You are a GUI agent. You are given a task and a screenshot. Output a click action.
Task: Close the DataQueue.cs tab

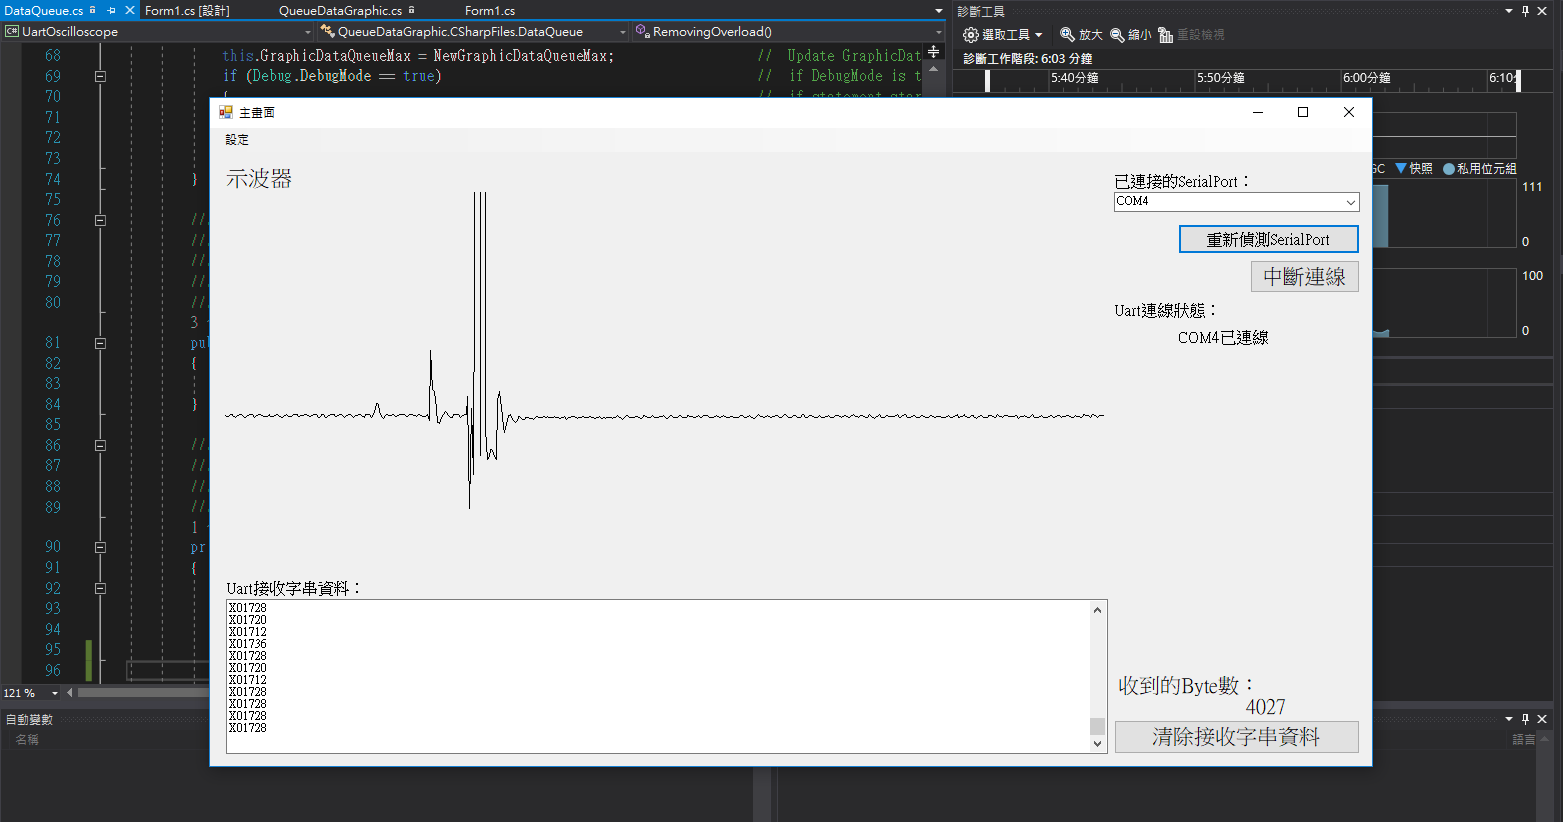tap(130, 10)
